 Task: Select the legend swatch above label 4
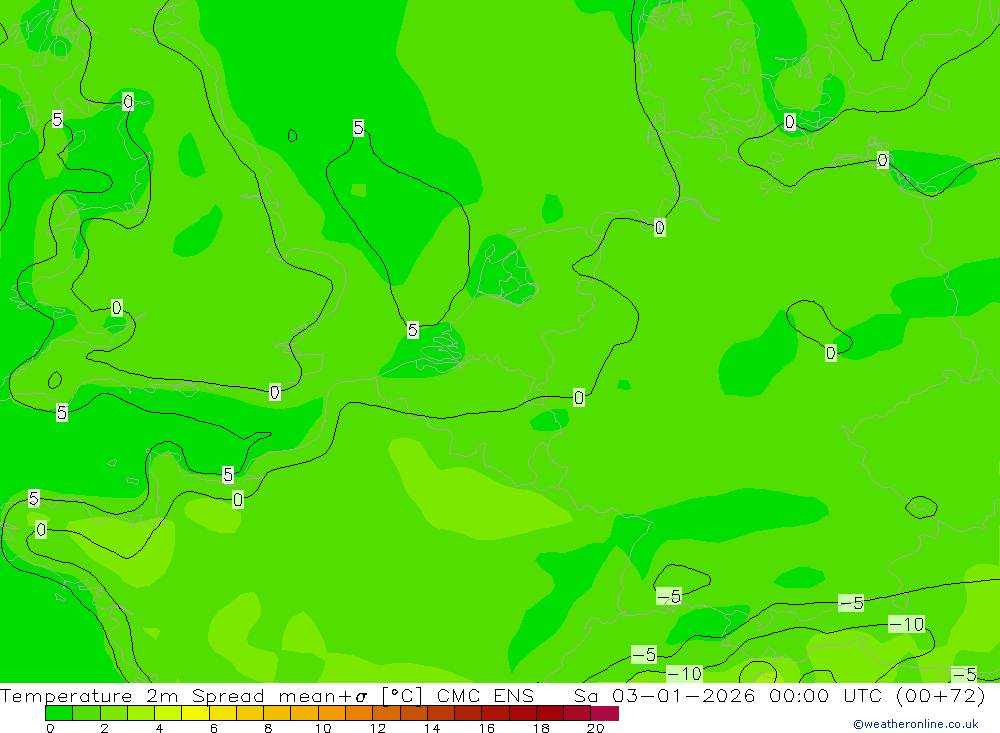pyautogui.click(x=168, y=713)
